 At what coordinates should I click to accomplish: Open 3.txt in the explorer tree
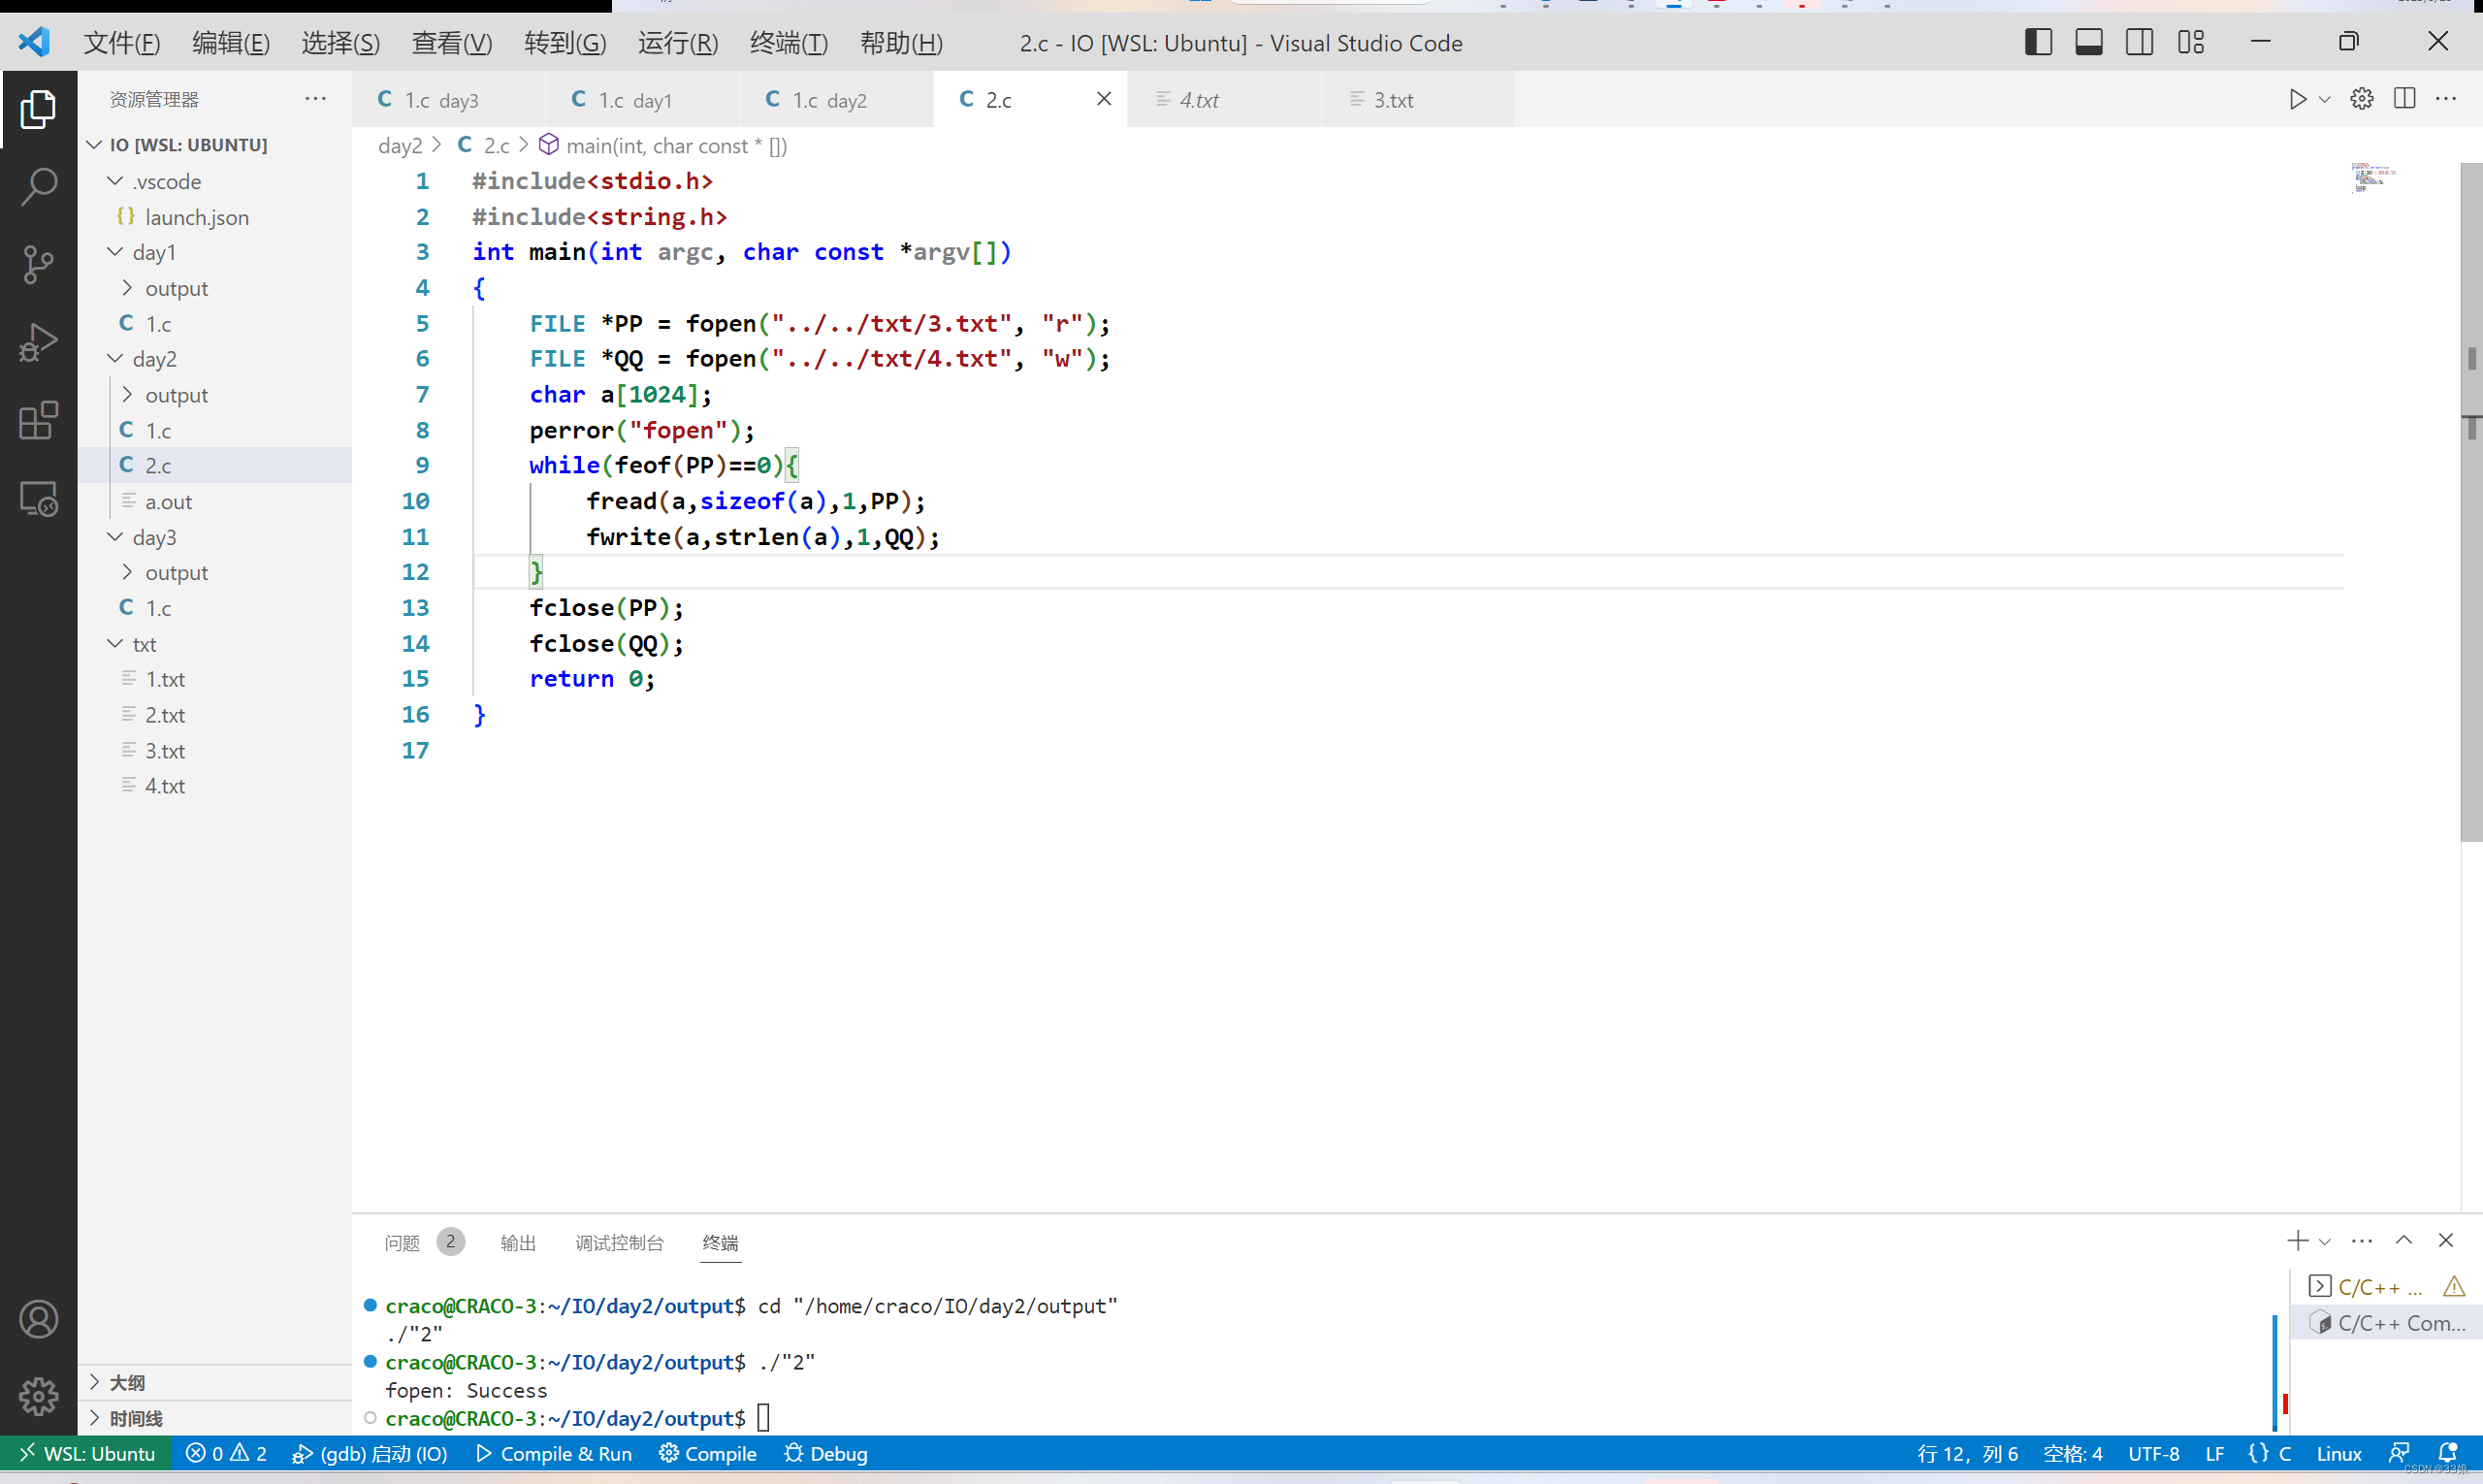tap(165, 750)
